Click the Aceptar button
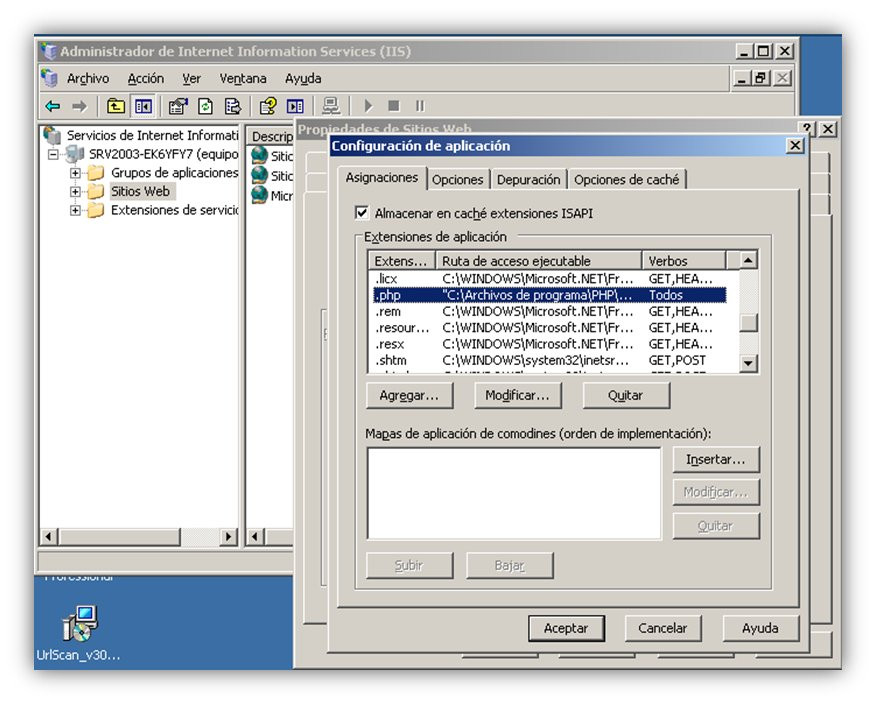876x704 pixels. [566, 629]
